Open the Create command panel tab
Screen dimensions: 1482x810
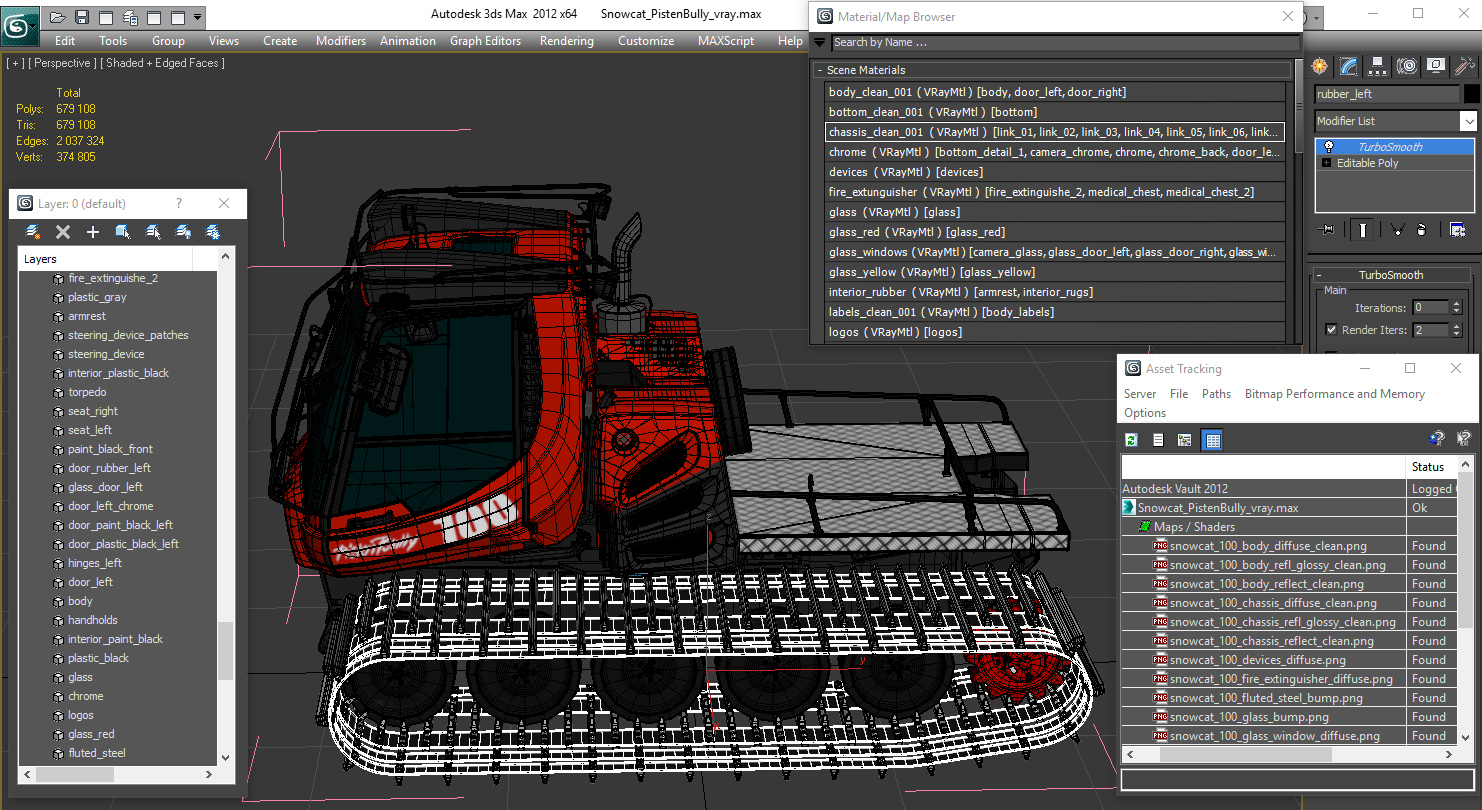click(x=1320, y=67)
